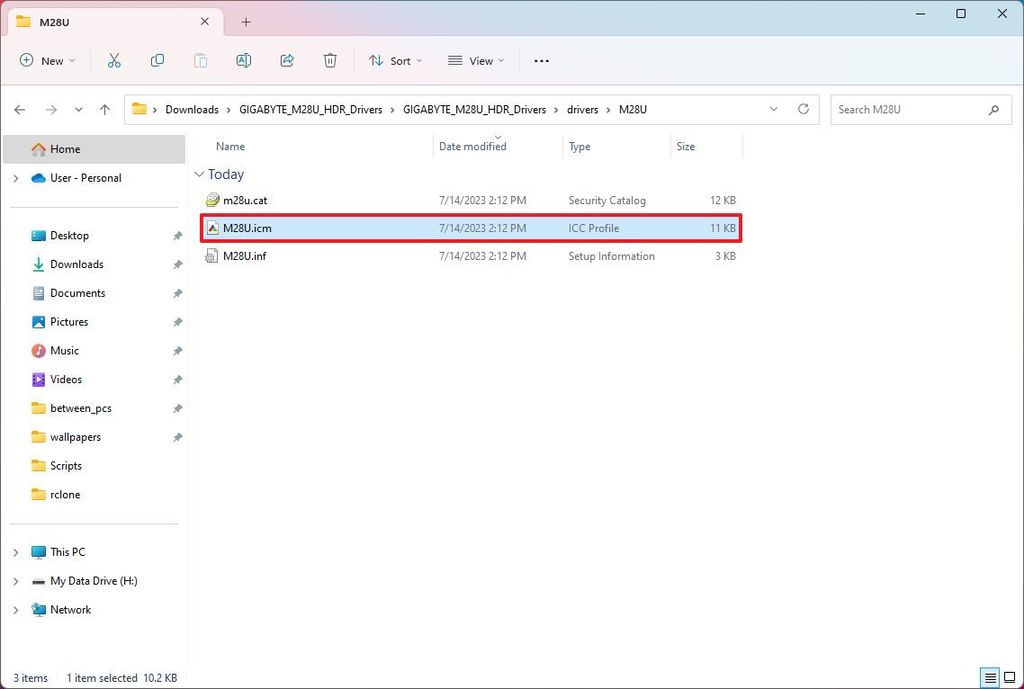Expand Network in the sidebar
The image size is (1024, 689).
pos(14,610)
